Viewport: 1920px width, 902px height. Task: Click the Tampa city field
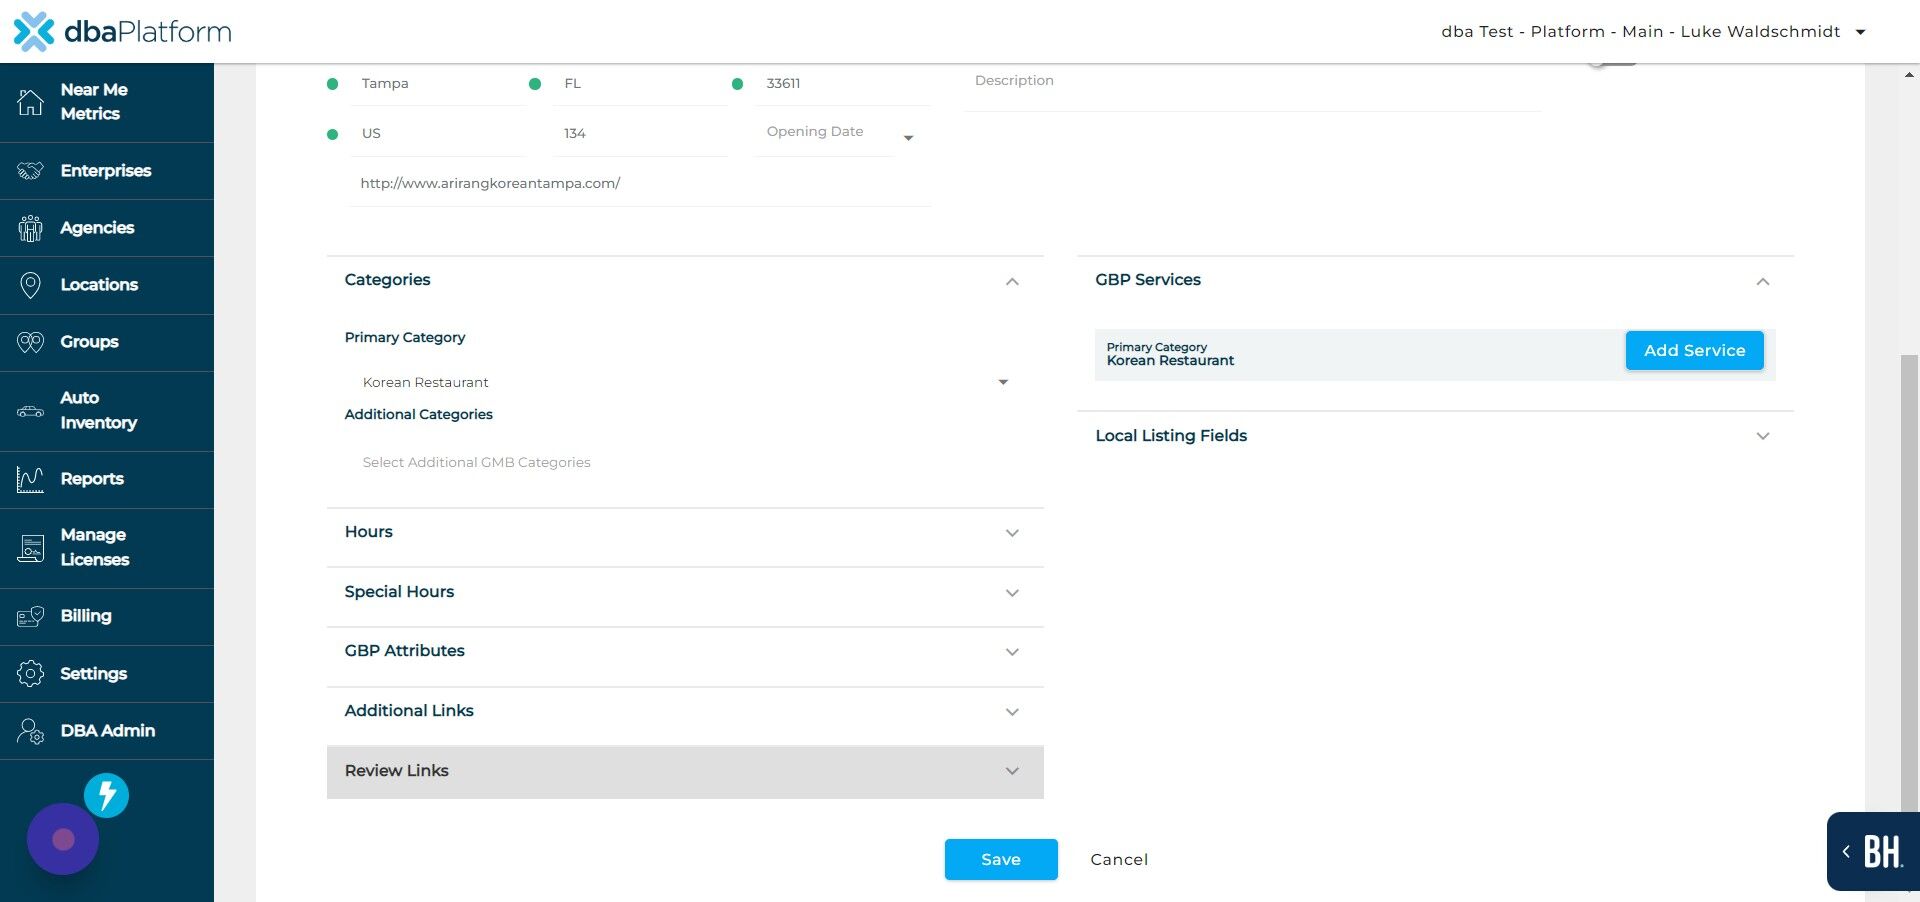tap(437, 84)
